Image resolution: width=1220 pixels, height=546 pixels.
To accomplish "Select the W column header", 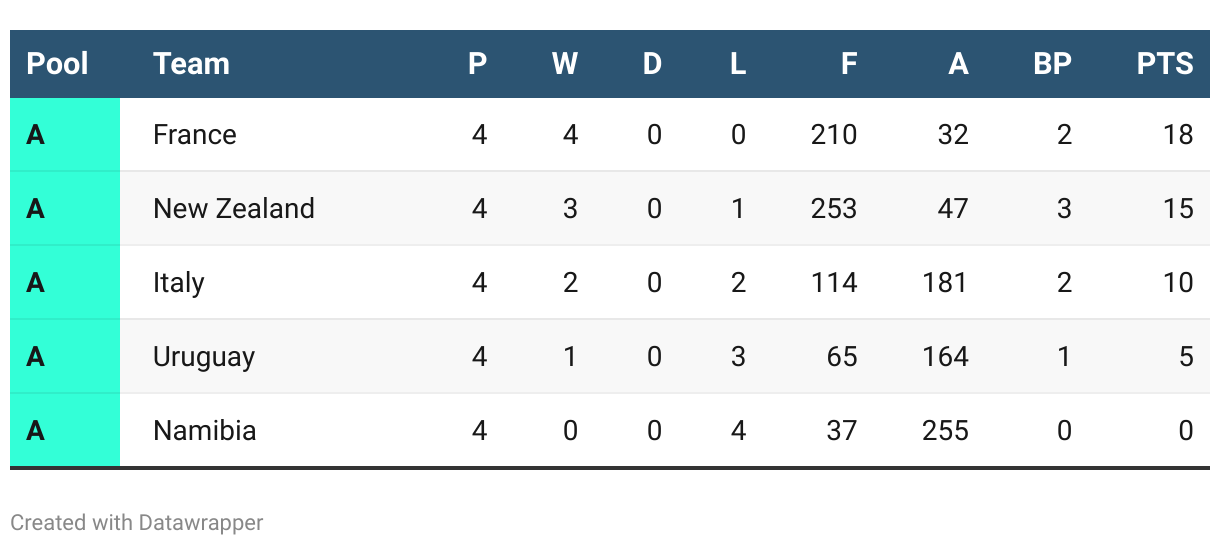I will coord(565,64).
